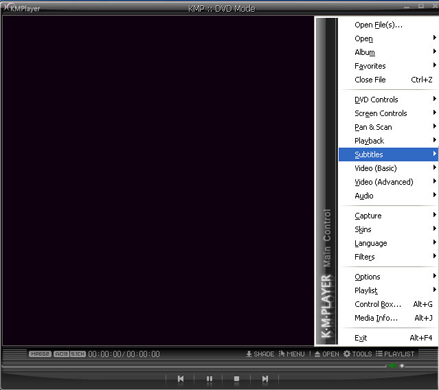This screenshot has width=439, height=390.
Task: Open the Filters submenu
Action: (388, 257)
